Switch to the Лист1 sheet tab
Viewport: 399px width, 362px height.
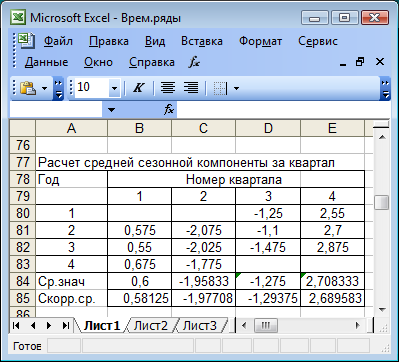coord(101,326)
